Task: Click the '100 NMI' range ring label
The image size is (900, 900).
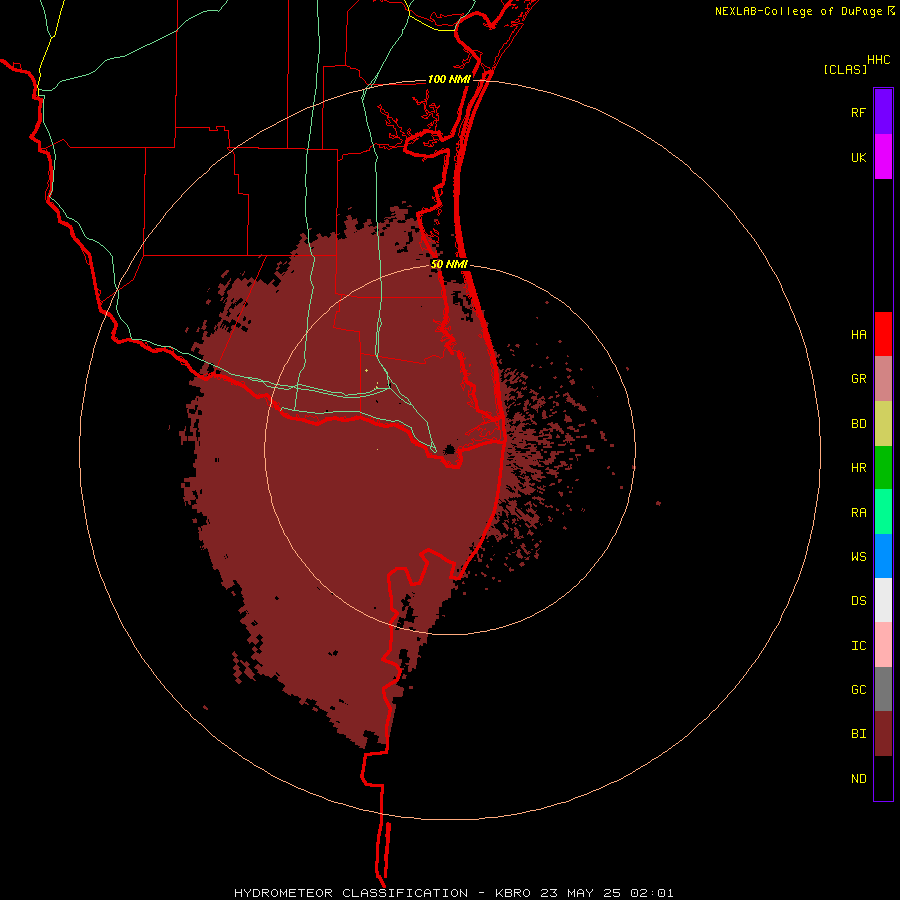Action: point(449,79)
